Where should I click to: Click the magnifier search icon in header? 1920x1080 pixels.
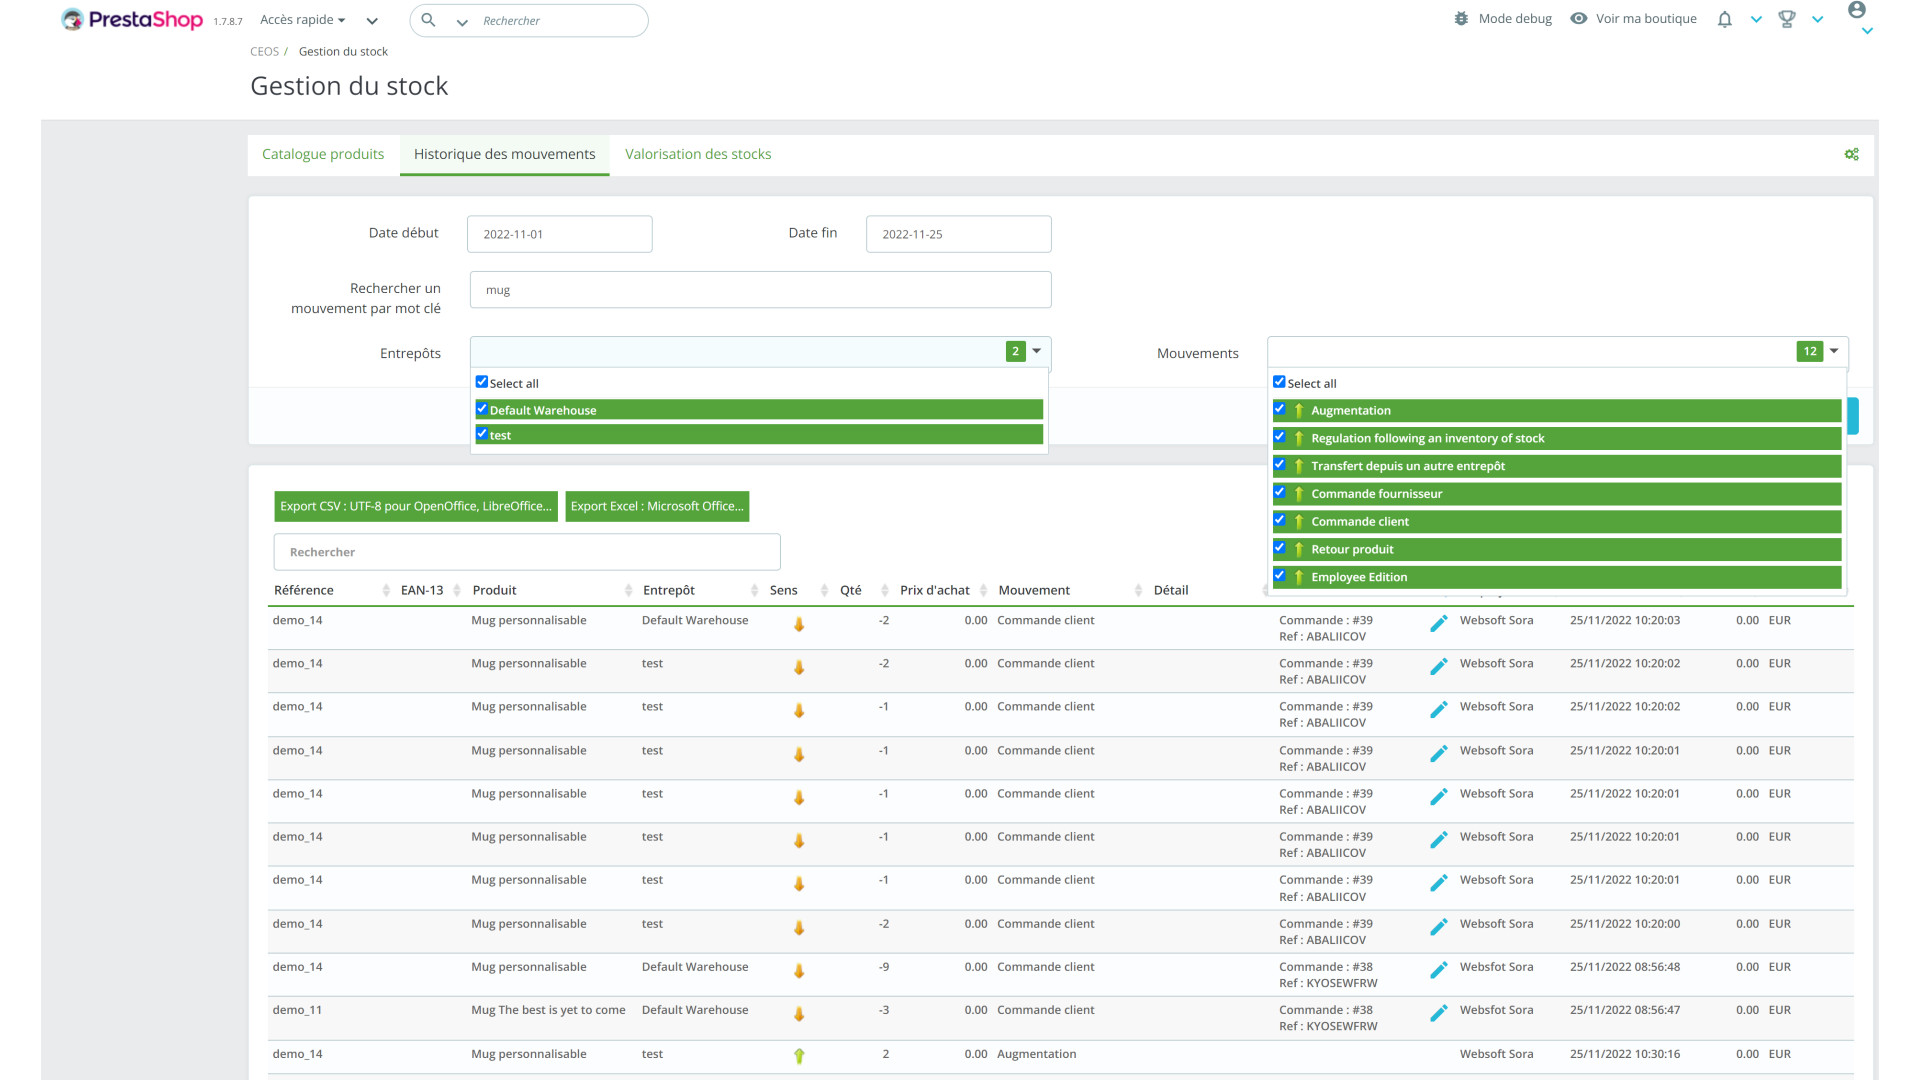pyautogui.click(x=428, y=20)
